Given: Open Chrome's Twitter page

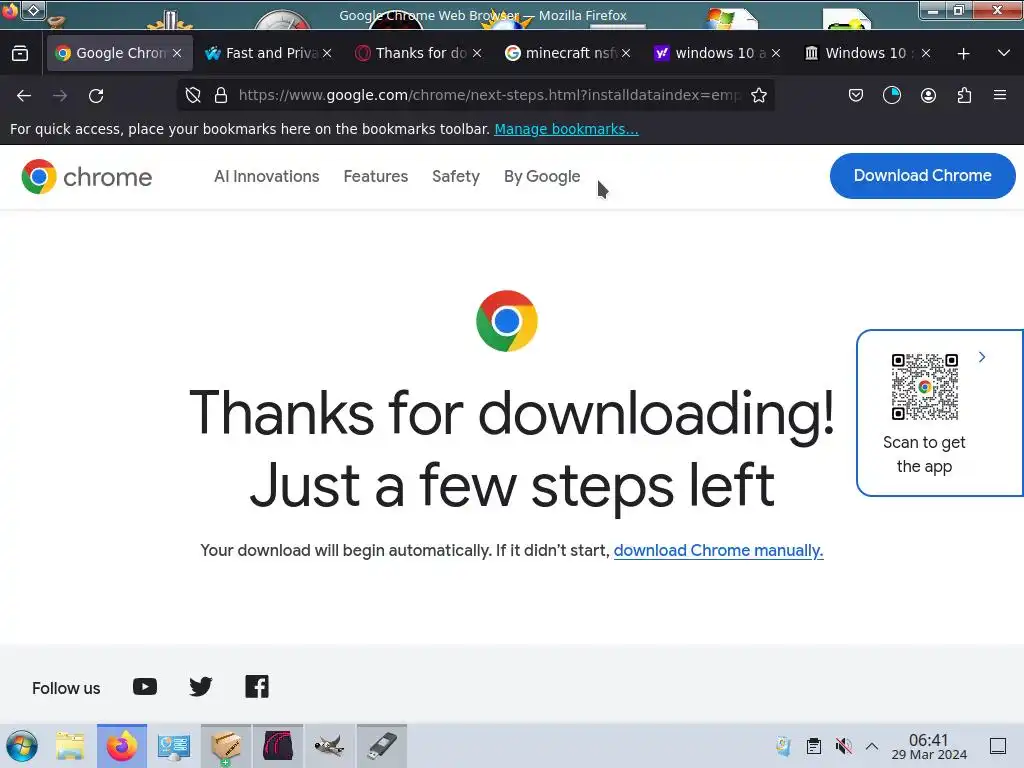Looking at the screenshot, I should [200, 686].
